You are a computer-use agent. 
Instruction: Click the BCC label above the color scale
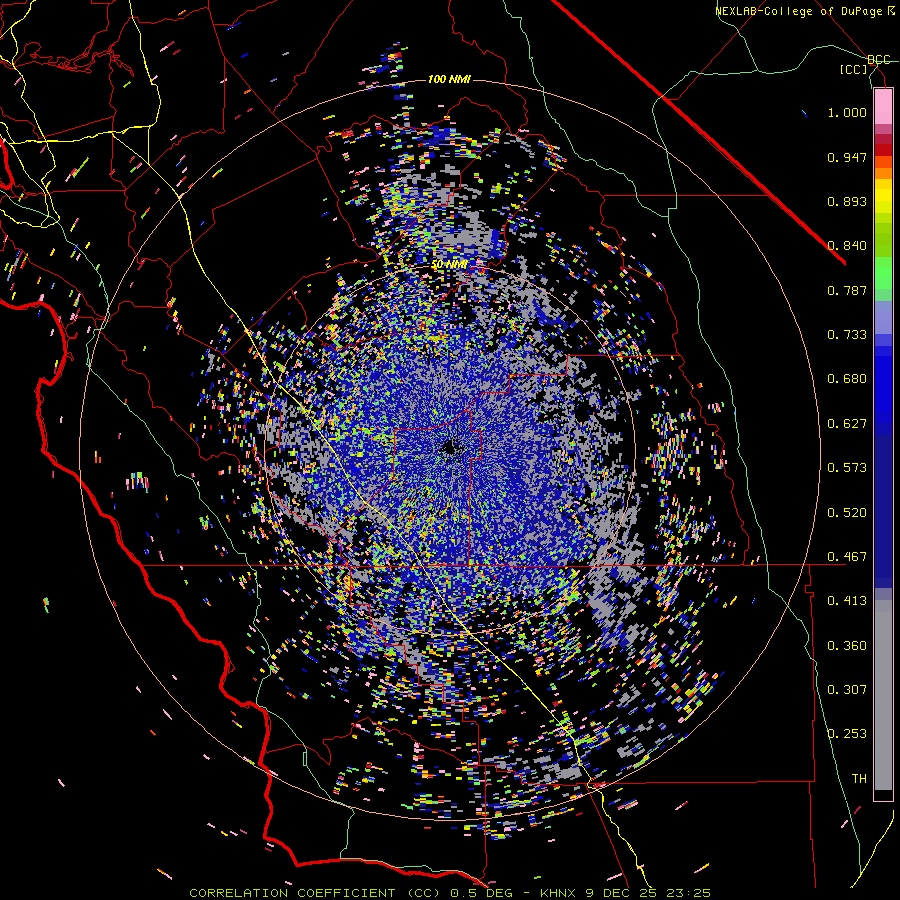(x=878, y=60)
